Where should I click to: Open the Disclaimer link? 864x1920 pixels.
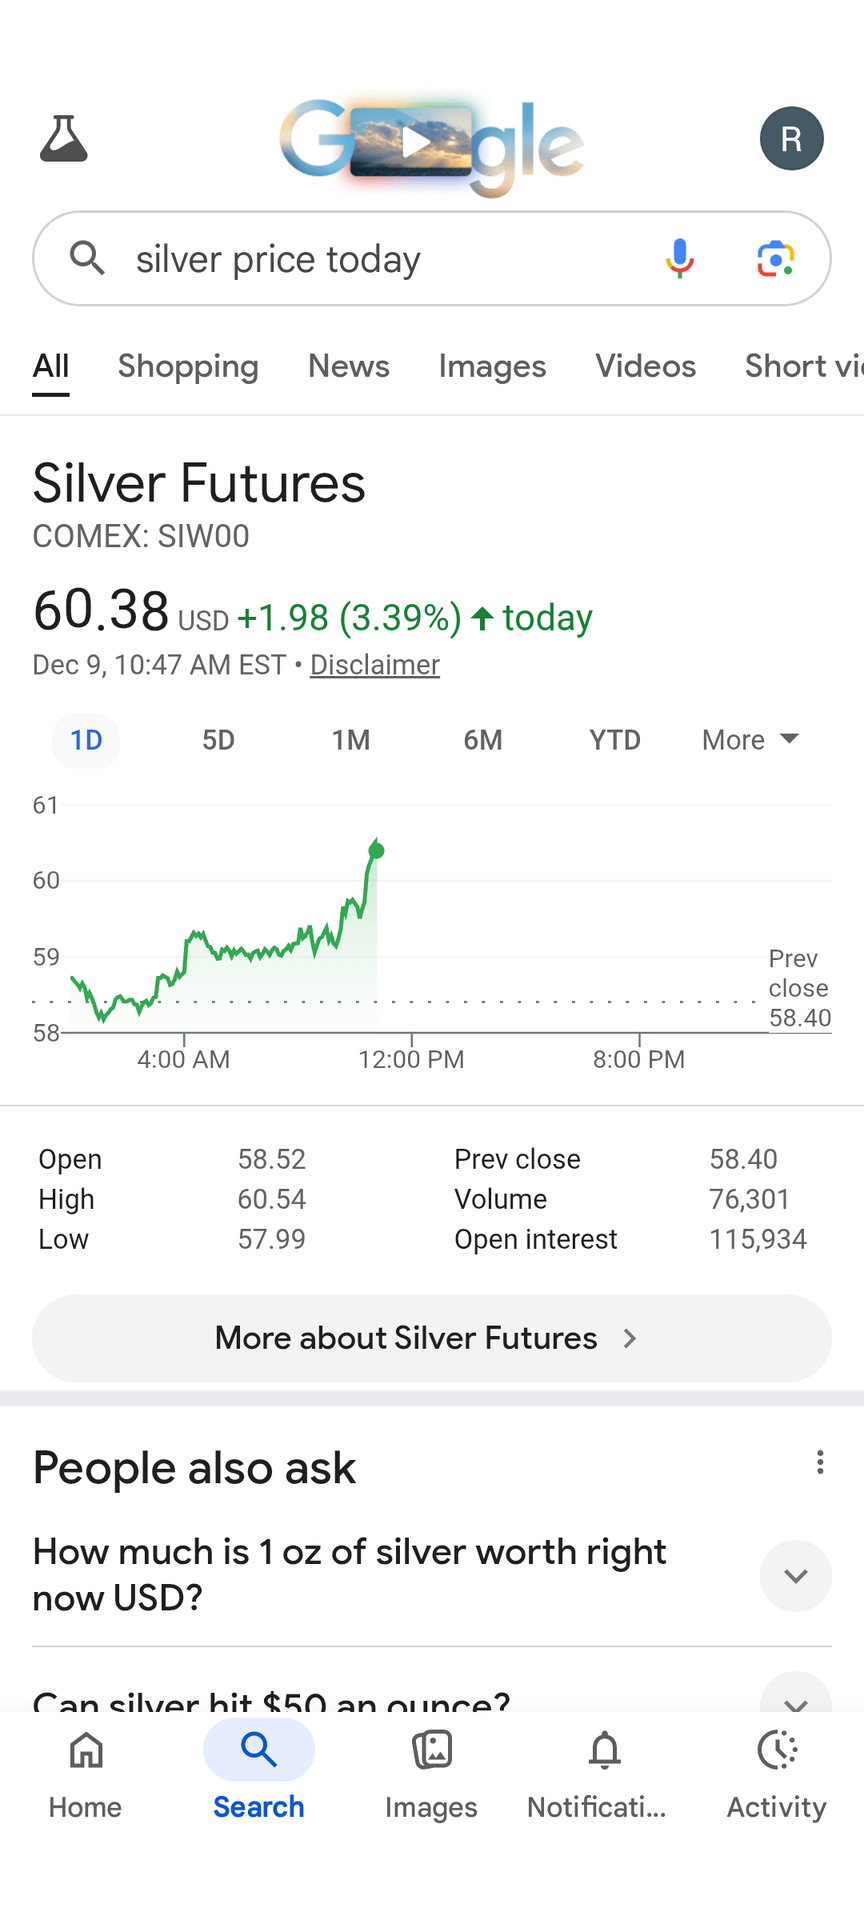pos(374,665)
